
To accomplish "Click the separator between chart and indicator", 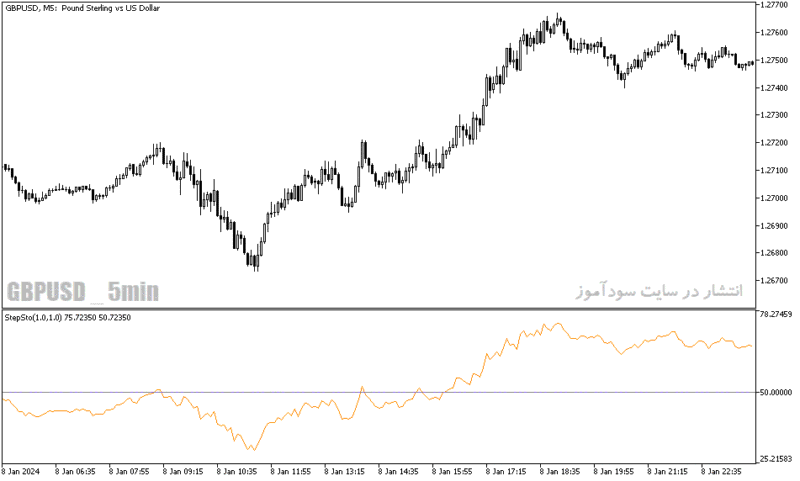I will pyautogui.click(x=379, y=309).
